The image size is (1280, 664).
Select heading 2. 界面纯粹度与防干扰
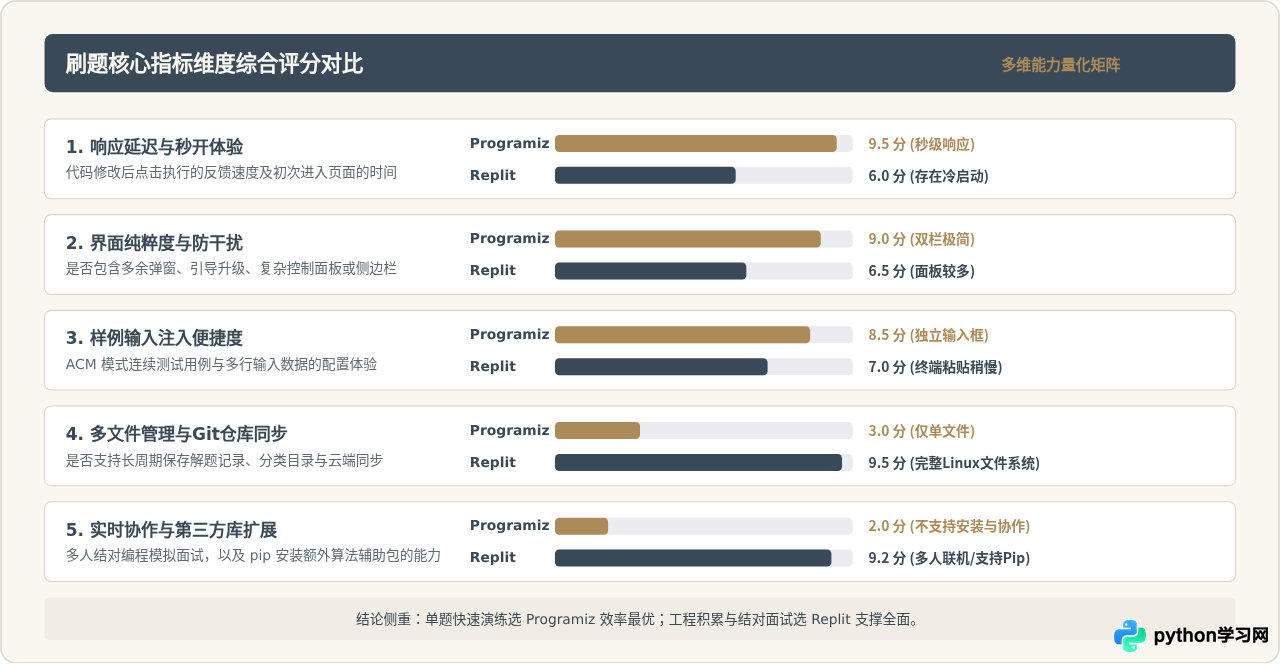click(154, 243)
